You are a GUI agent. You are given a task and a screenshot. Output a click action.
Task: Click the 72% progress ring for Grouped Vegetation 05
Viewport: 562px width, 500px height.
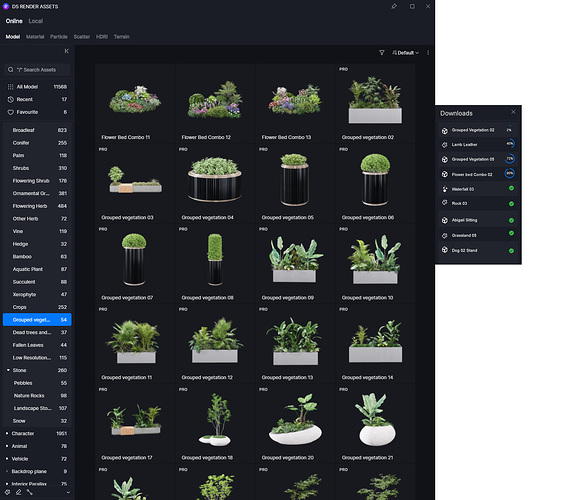pos(510,158)
